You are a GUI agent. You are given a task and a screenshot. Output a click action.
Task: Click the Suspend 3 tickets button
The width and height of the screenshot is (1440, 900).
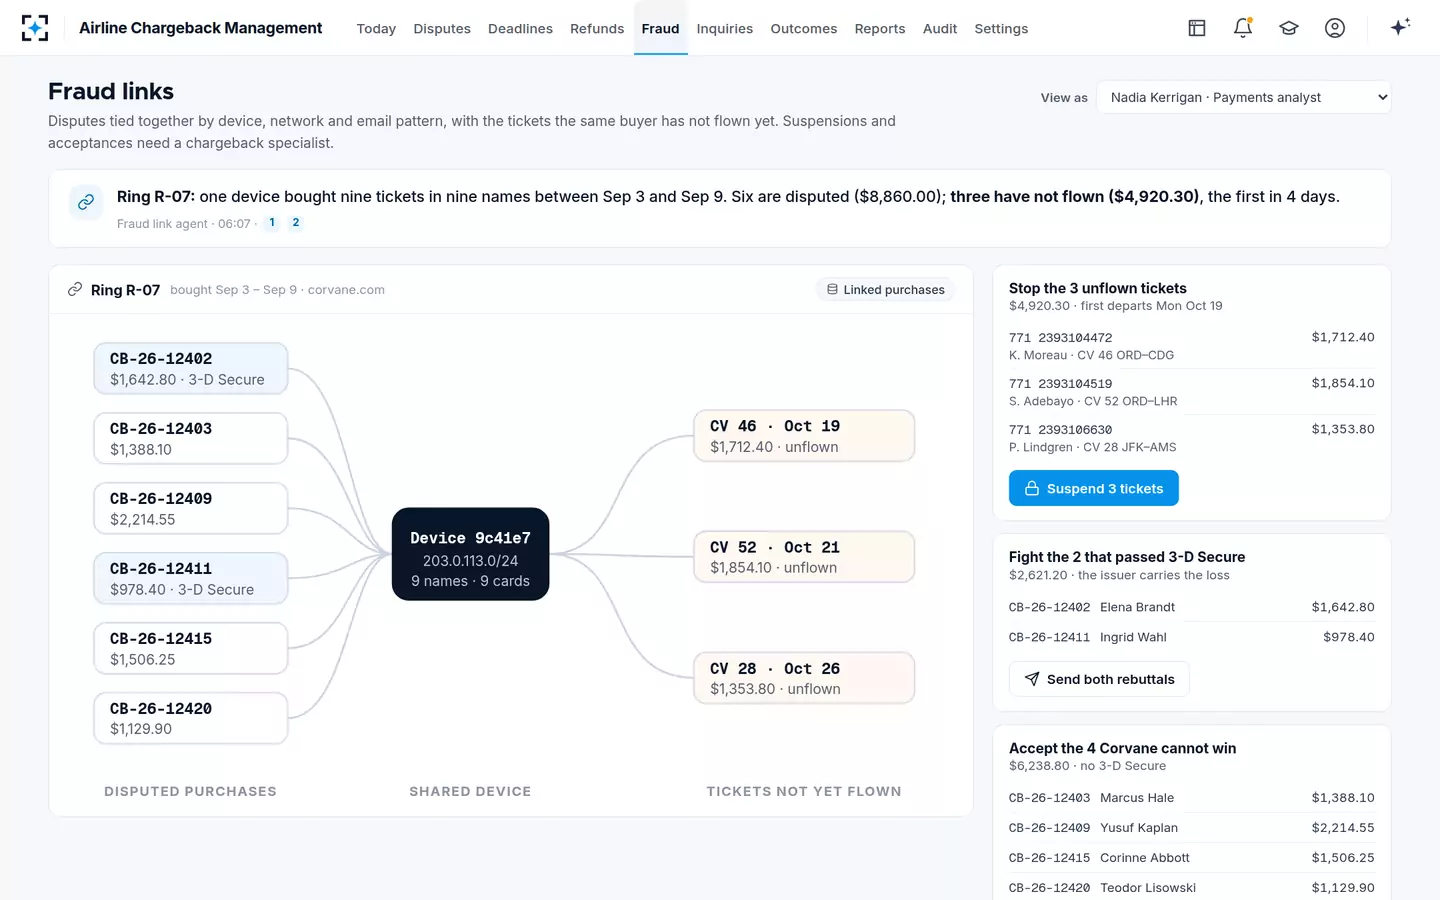[1094, 488]
